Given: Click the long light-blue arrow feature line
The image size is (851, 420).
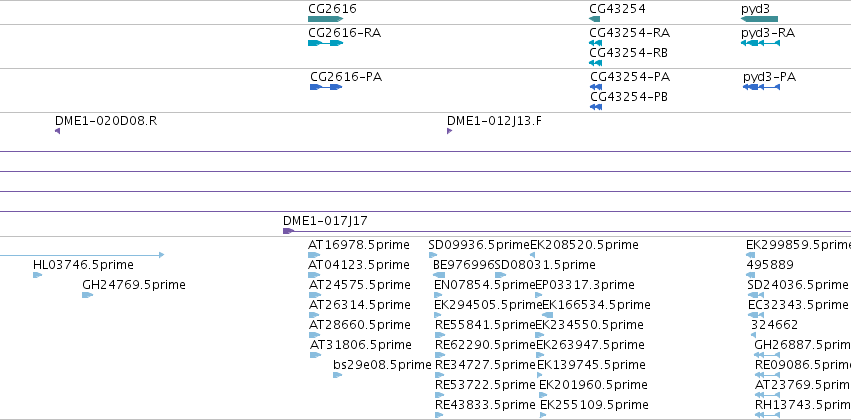Looking at the screenshot, I should [x=82, y=254].
